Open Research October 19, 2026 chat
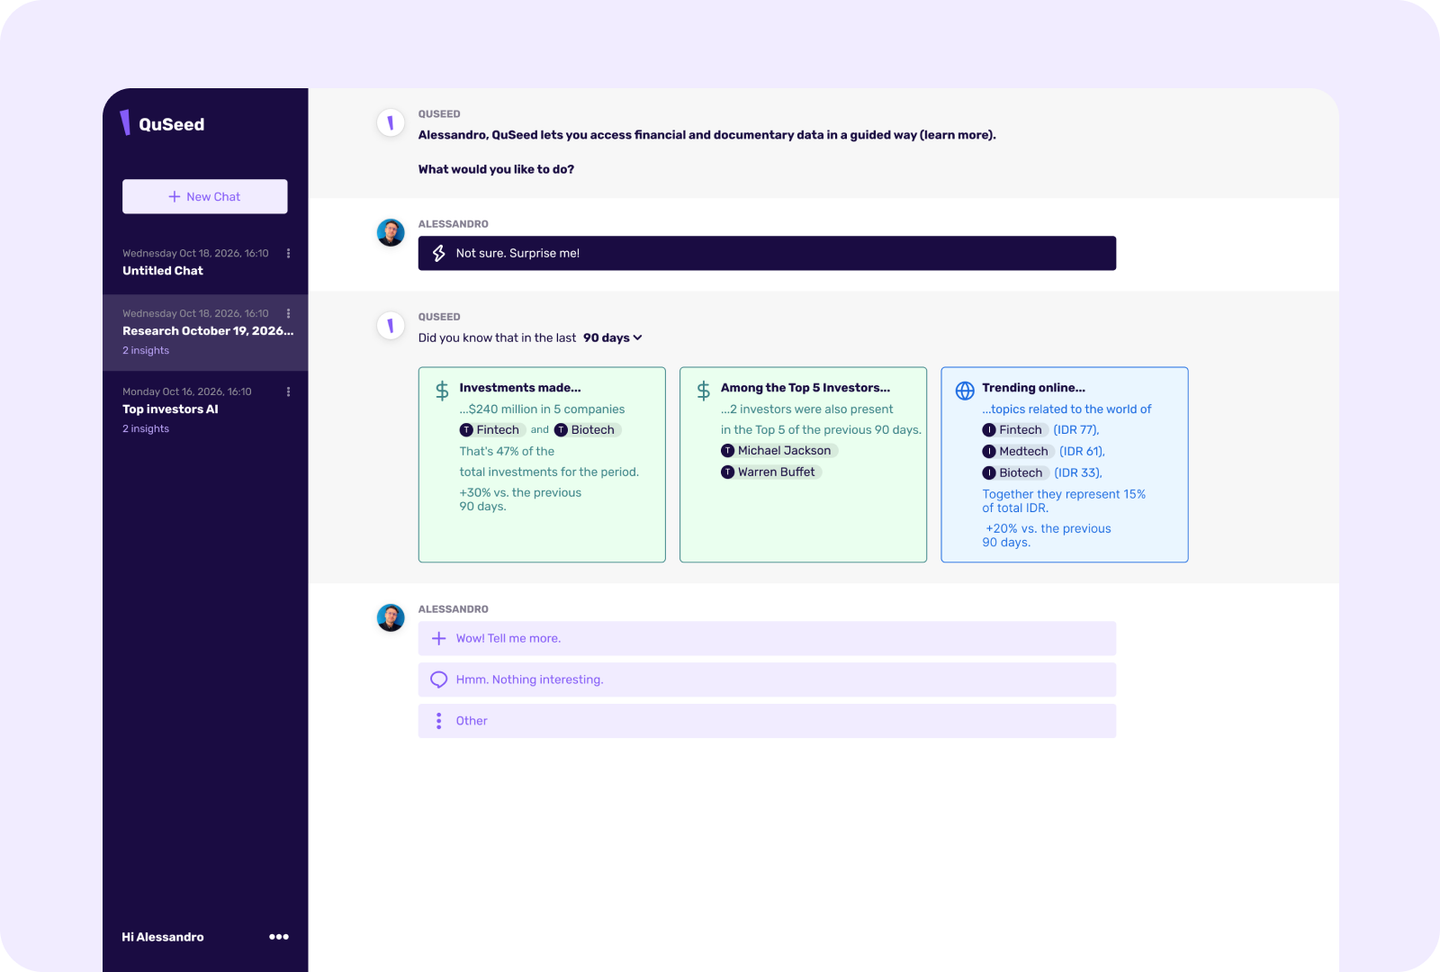Viewport: 1440px width, 972px height. tap(205, 332)
